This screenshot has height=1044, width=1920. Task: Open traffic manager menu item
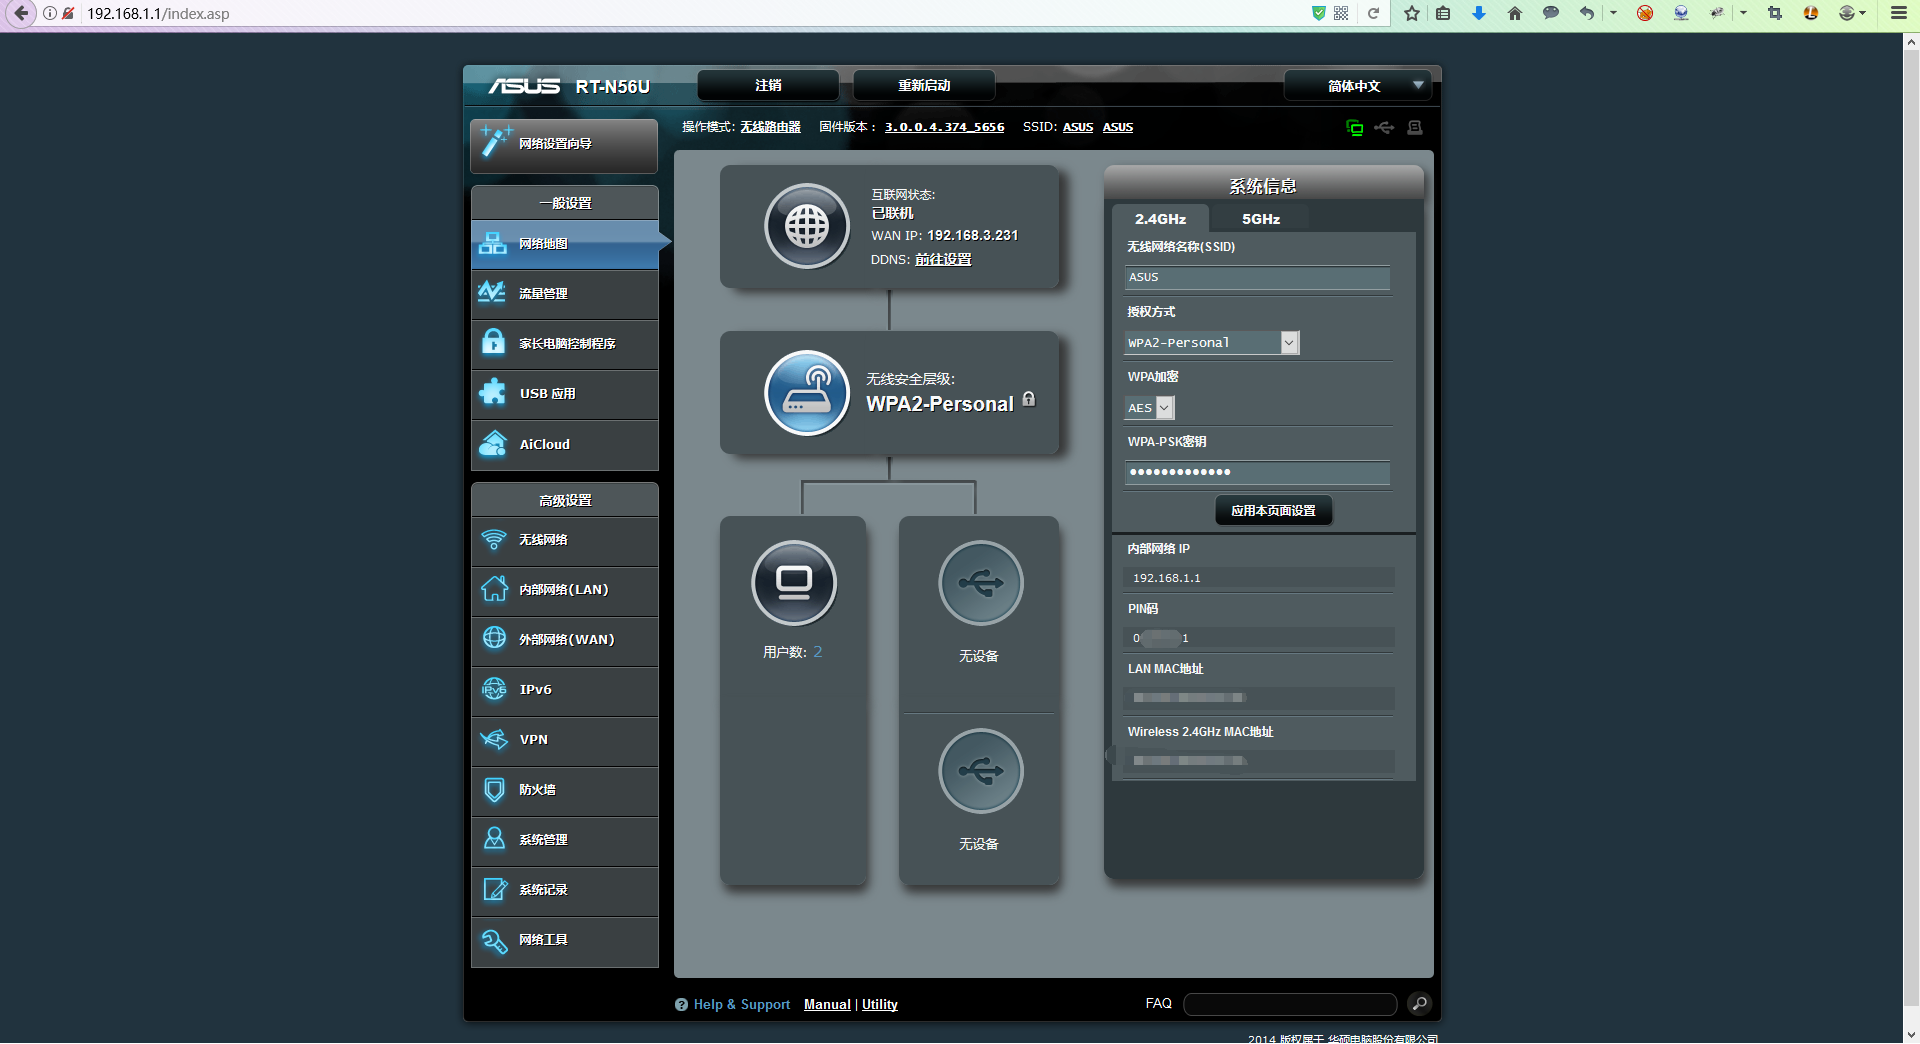click(x=565, y=294)
